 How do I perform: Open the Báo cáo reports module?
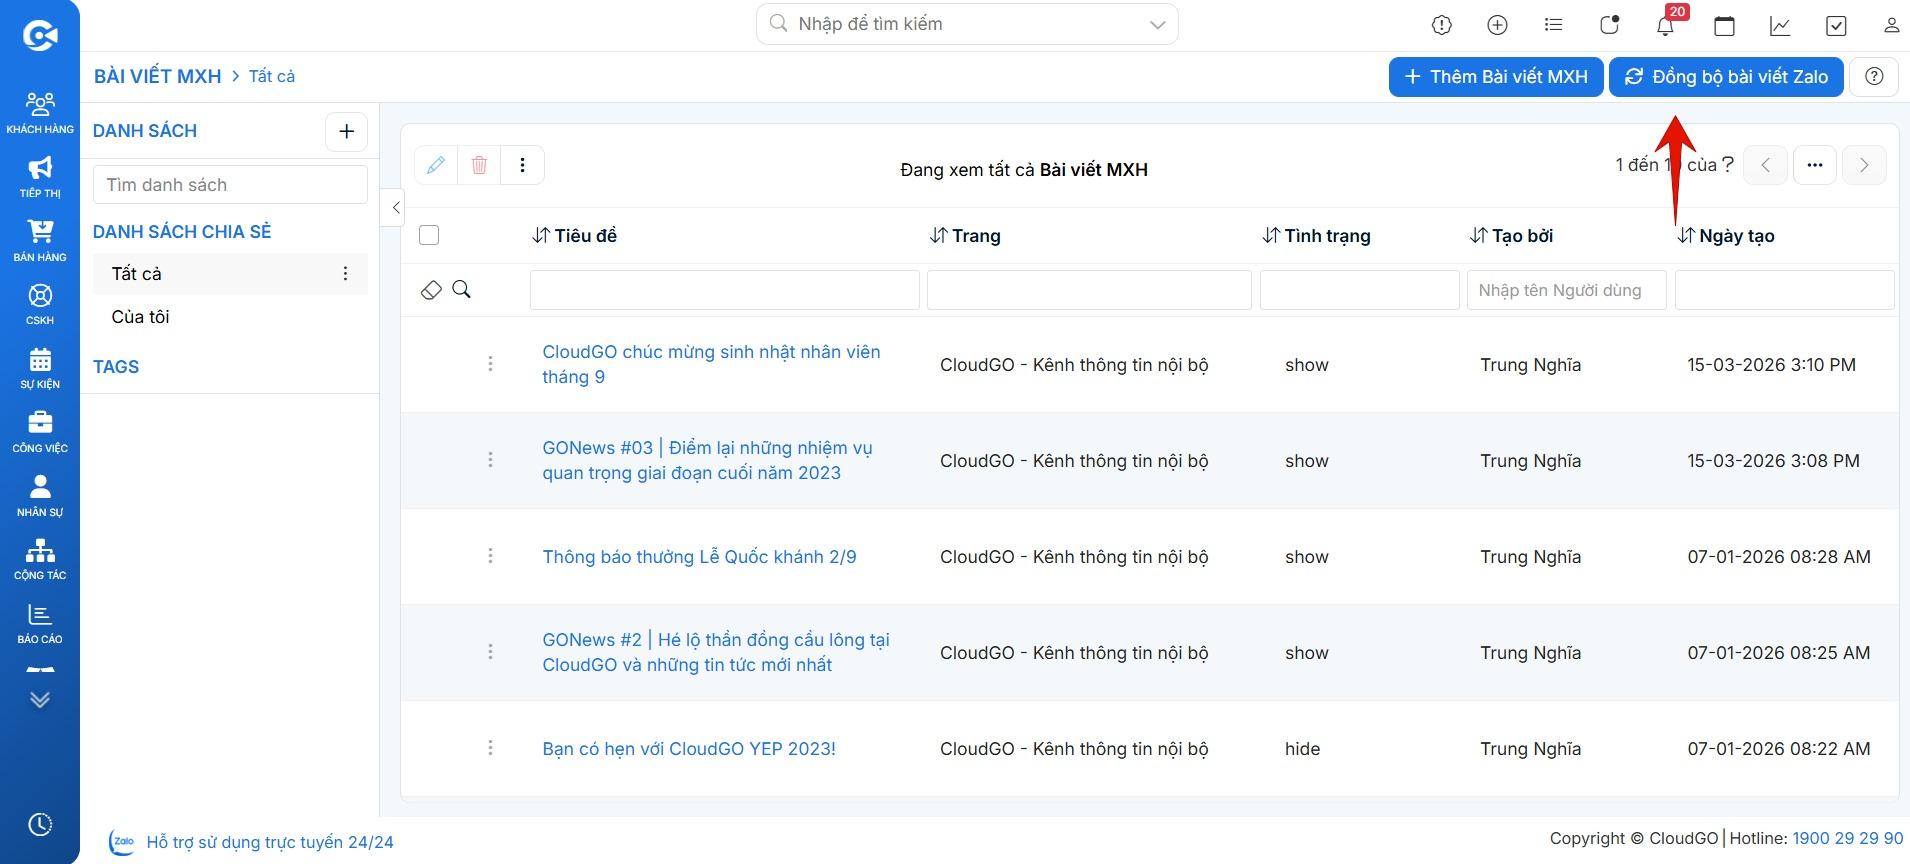(x=40, y=624)
